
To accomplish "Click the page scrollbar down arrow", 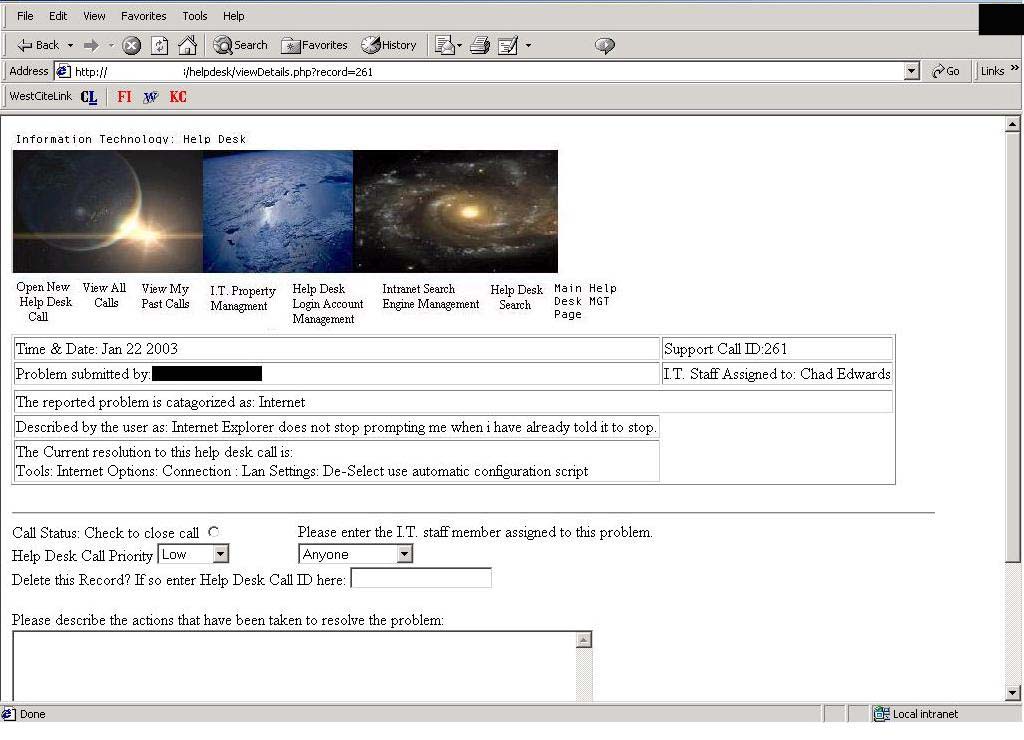I will pos(1012,692).
